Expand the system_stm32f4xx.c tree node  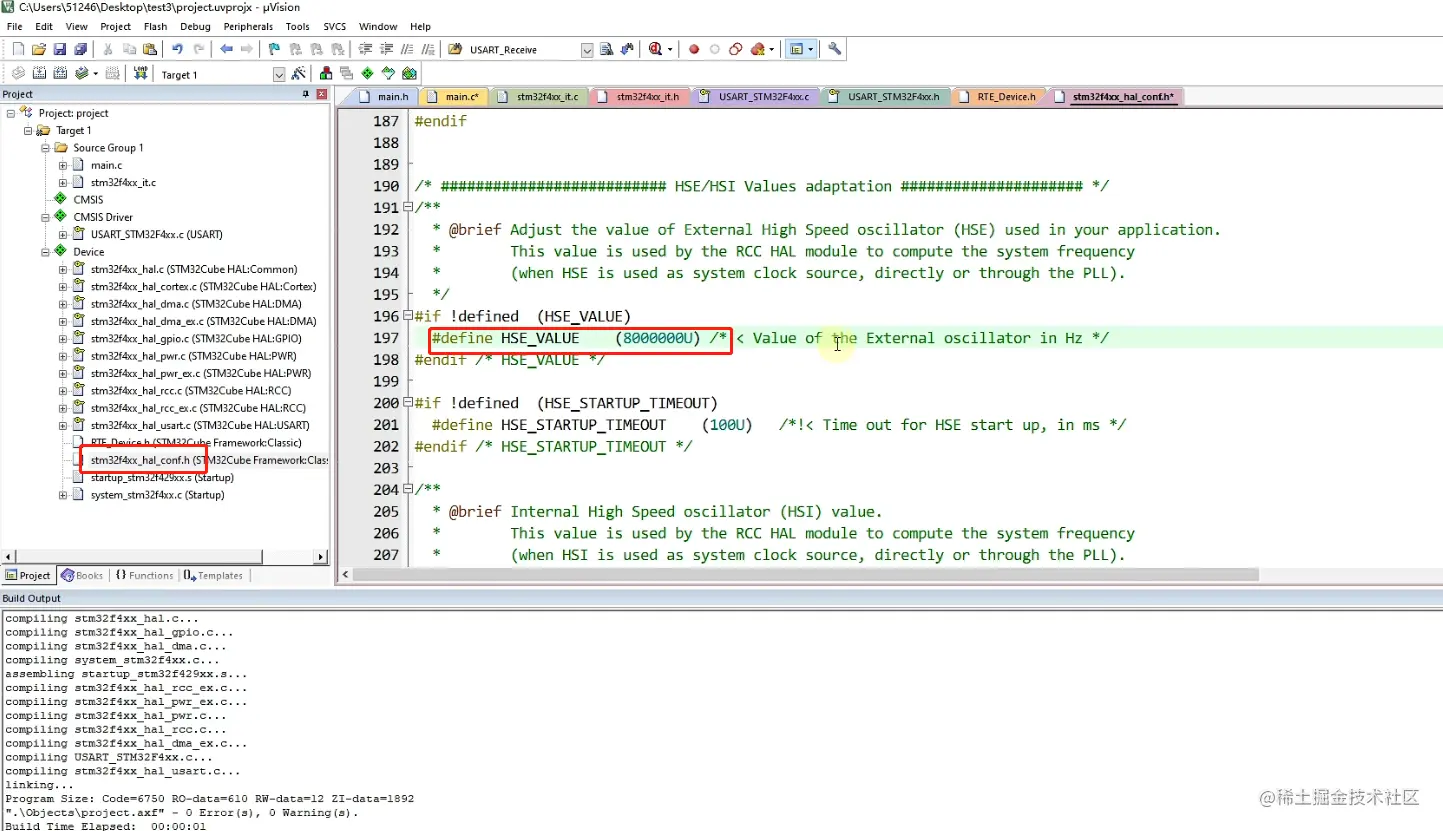(x=63, y=495)
